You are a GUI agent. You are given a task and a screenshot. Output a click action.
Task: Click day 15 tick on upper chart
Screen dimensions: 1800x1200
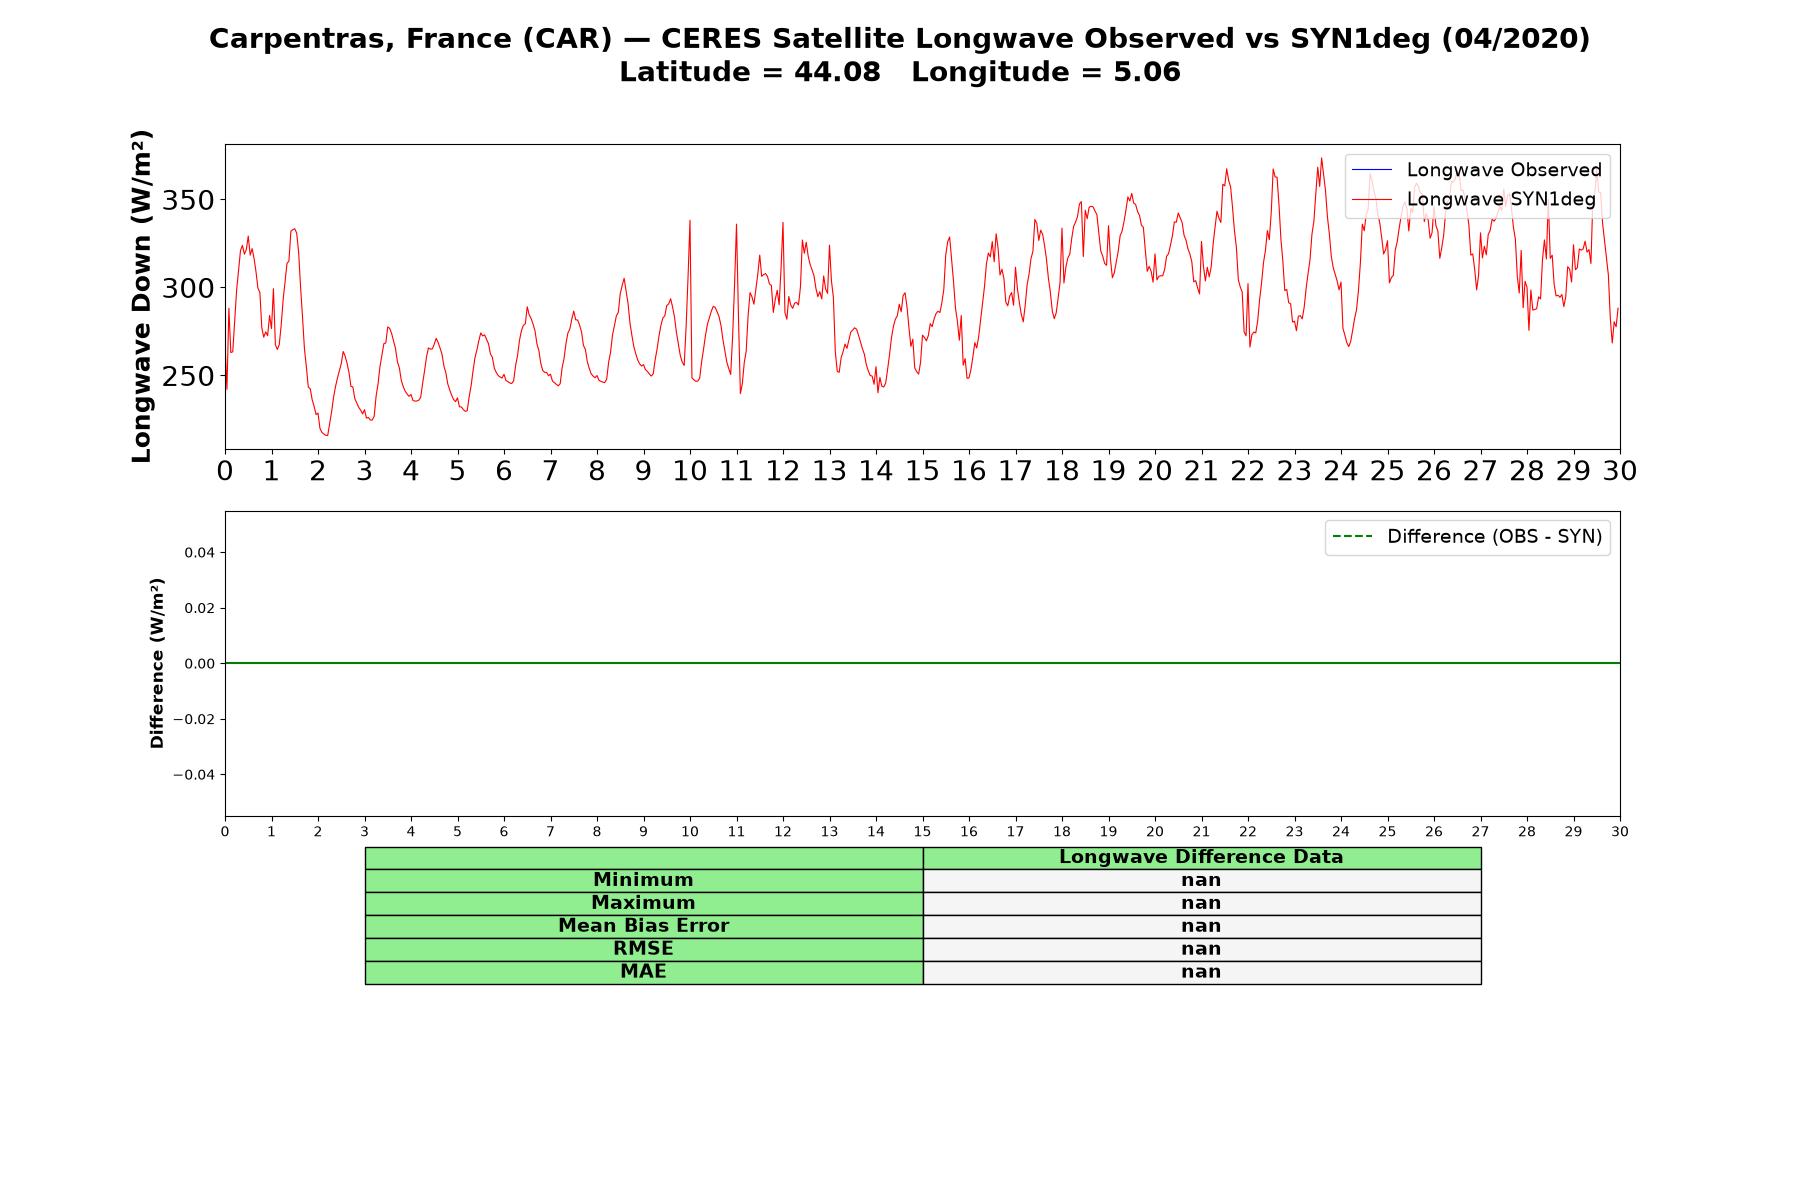[x=922, y=471]
